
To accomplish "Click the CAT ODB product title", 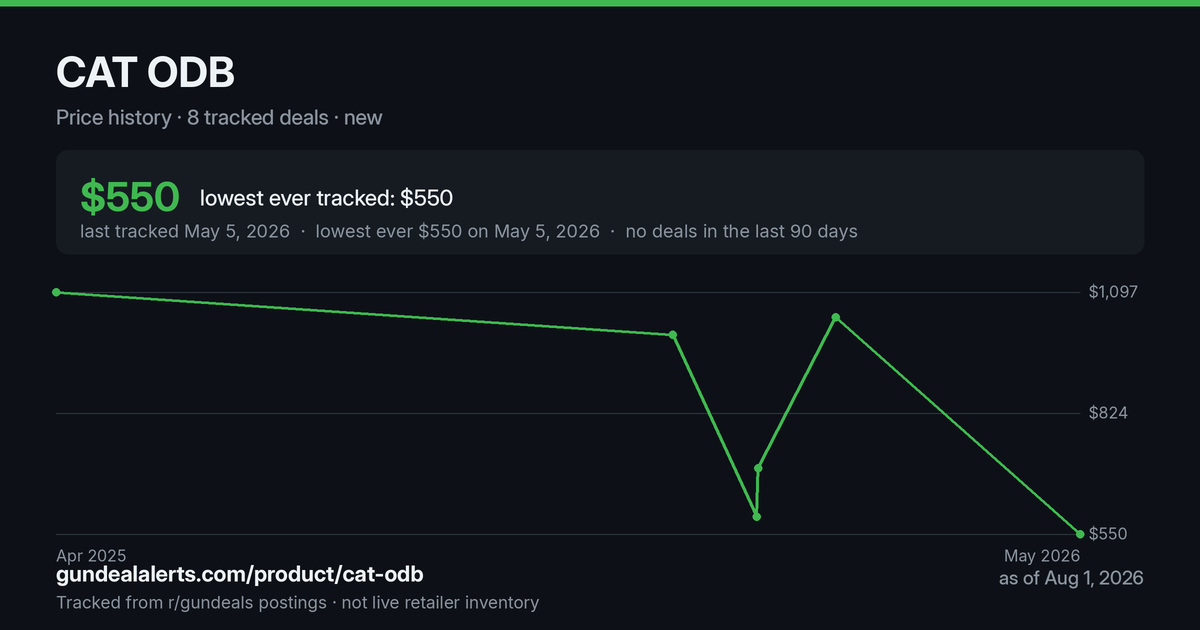I will 145,74.
